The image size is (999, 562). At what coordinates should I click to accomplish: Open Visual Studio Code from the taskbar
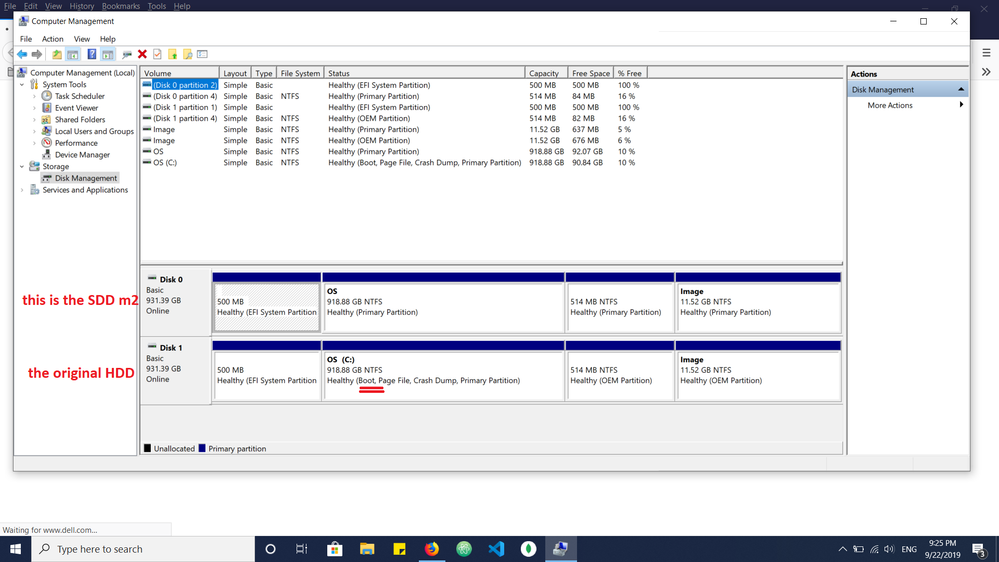coord(496,549)
